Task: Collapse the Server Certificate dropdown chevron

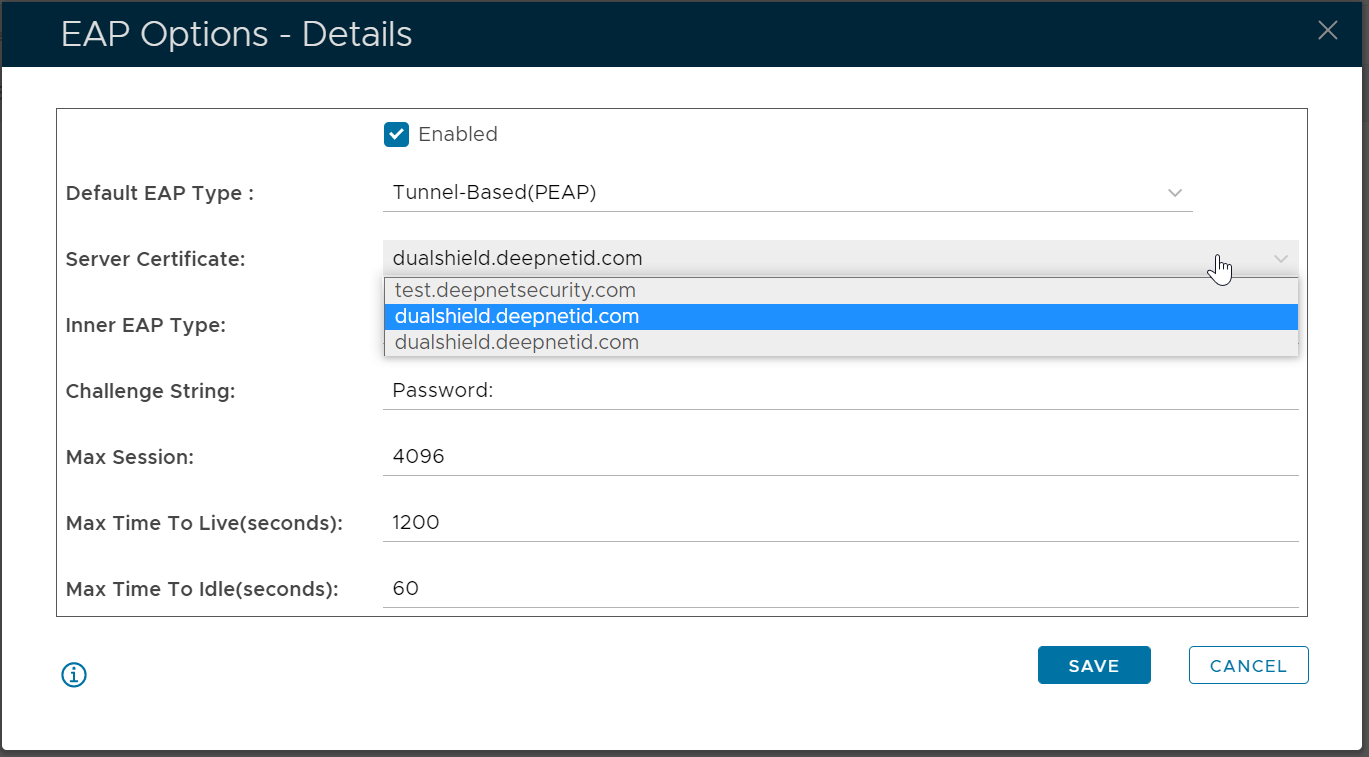Action: point(1281,259)
